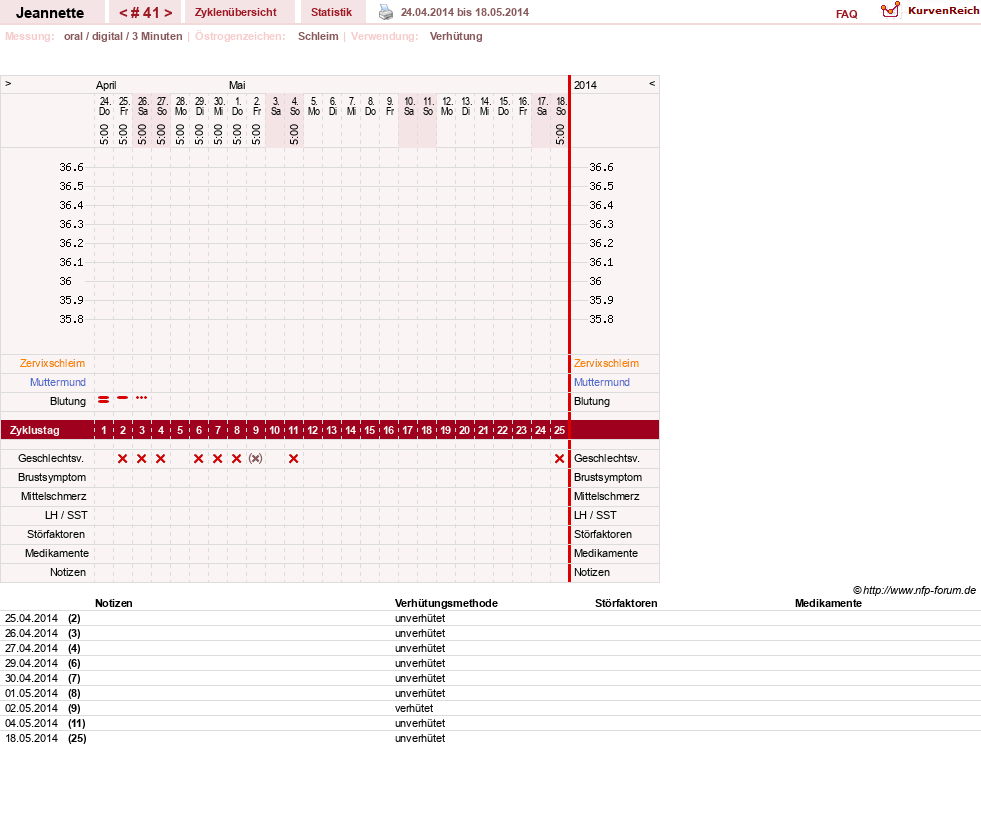981x822 pixels.
Task: Click the Mai month label
Action: (237, 85)
